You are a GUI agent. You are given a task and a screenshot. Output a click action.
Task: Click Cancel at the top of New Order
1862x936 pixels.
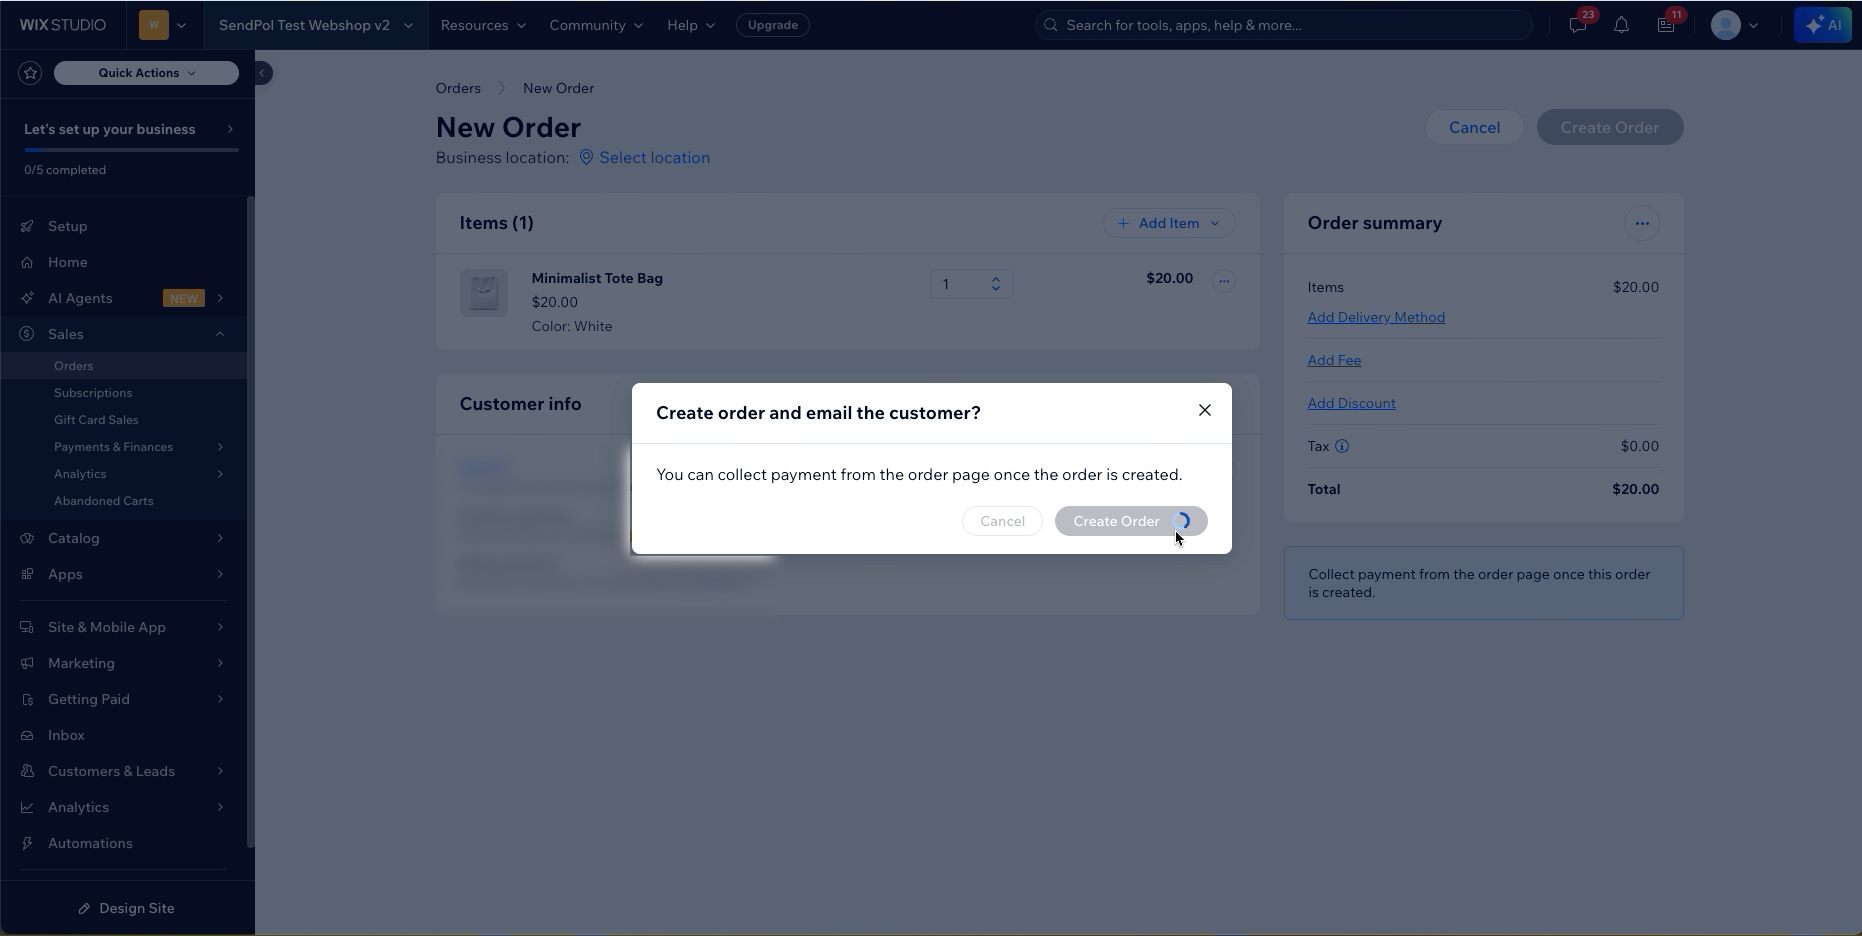coord(1474,127)
